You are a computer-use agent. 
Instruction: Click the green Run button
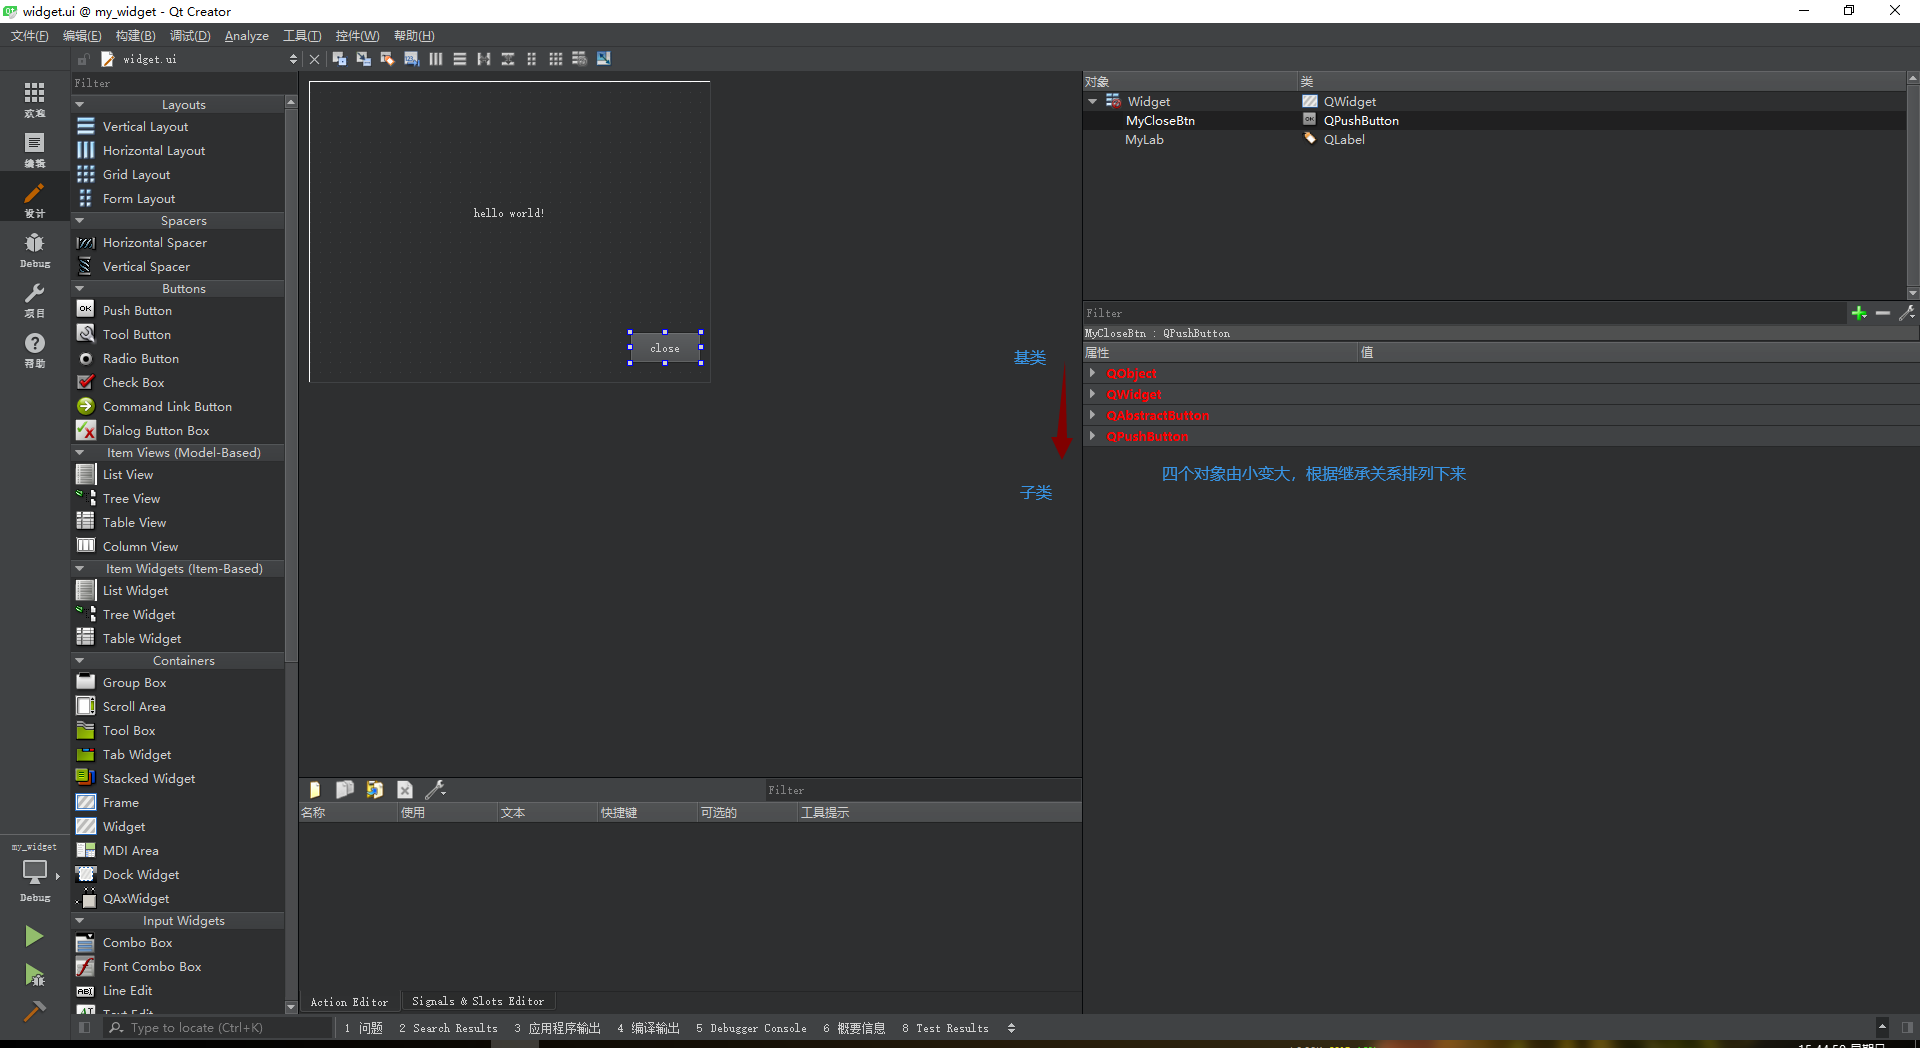coord(34,936)
